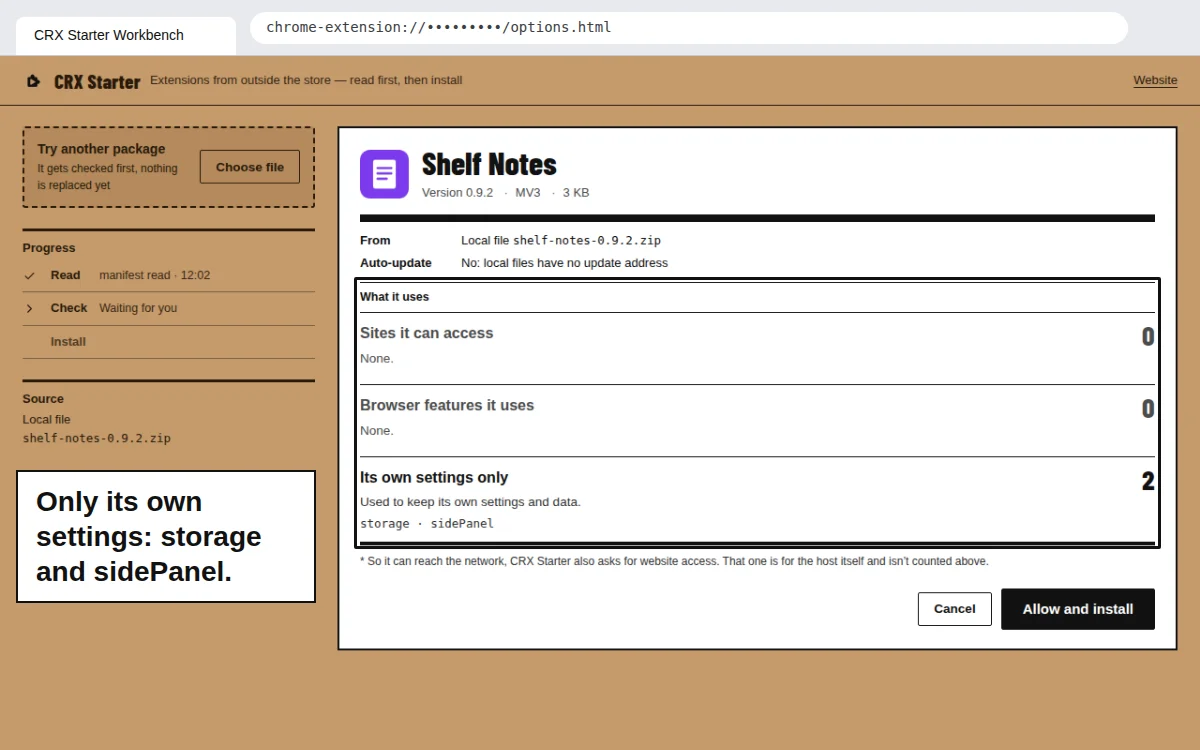The image size is (1200, 750).
Task: Click Allow and install
Action: pyautogui.click(x=1078, y=609)
